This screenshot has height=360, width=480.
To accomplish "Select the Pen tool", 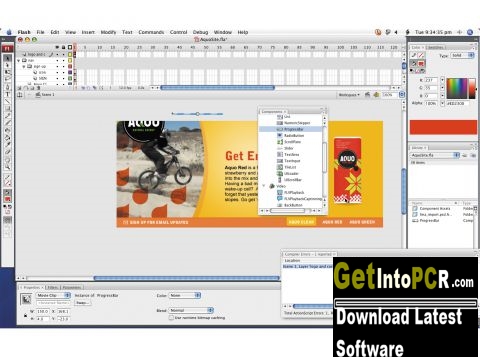I will 7,87.
